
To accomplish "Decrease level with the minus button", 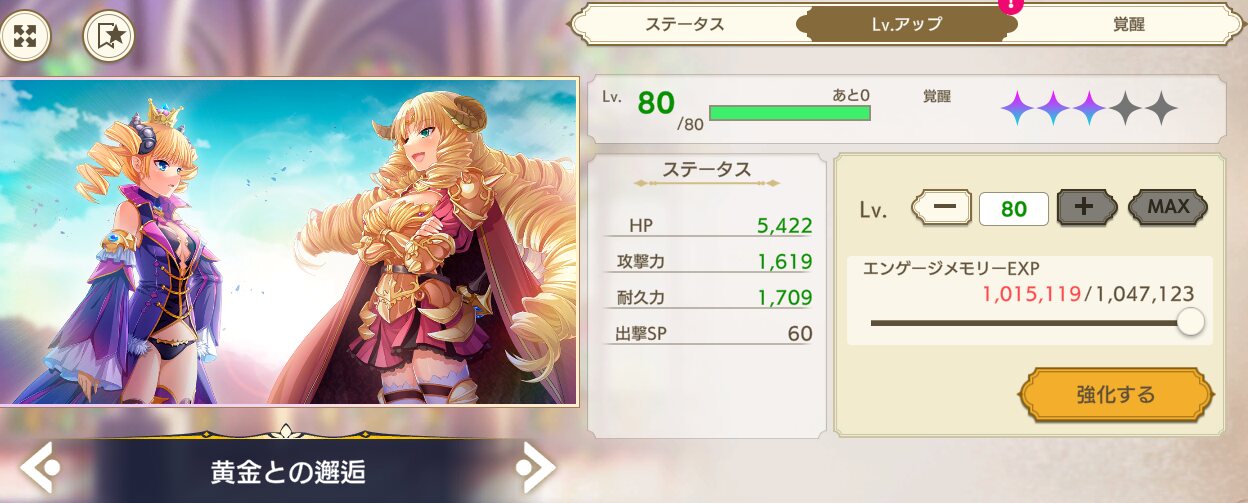I will click(x=941, y=208).
